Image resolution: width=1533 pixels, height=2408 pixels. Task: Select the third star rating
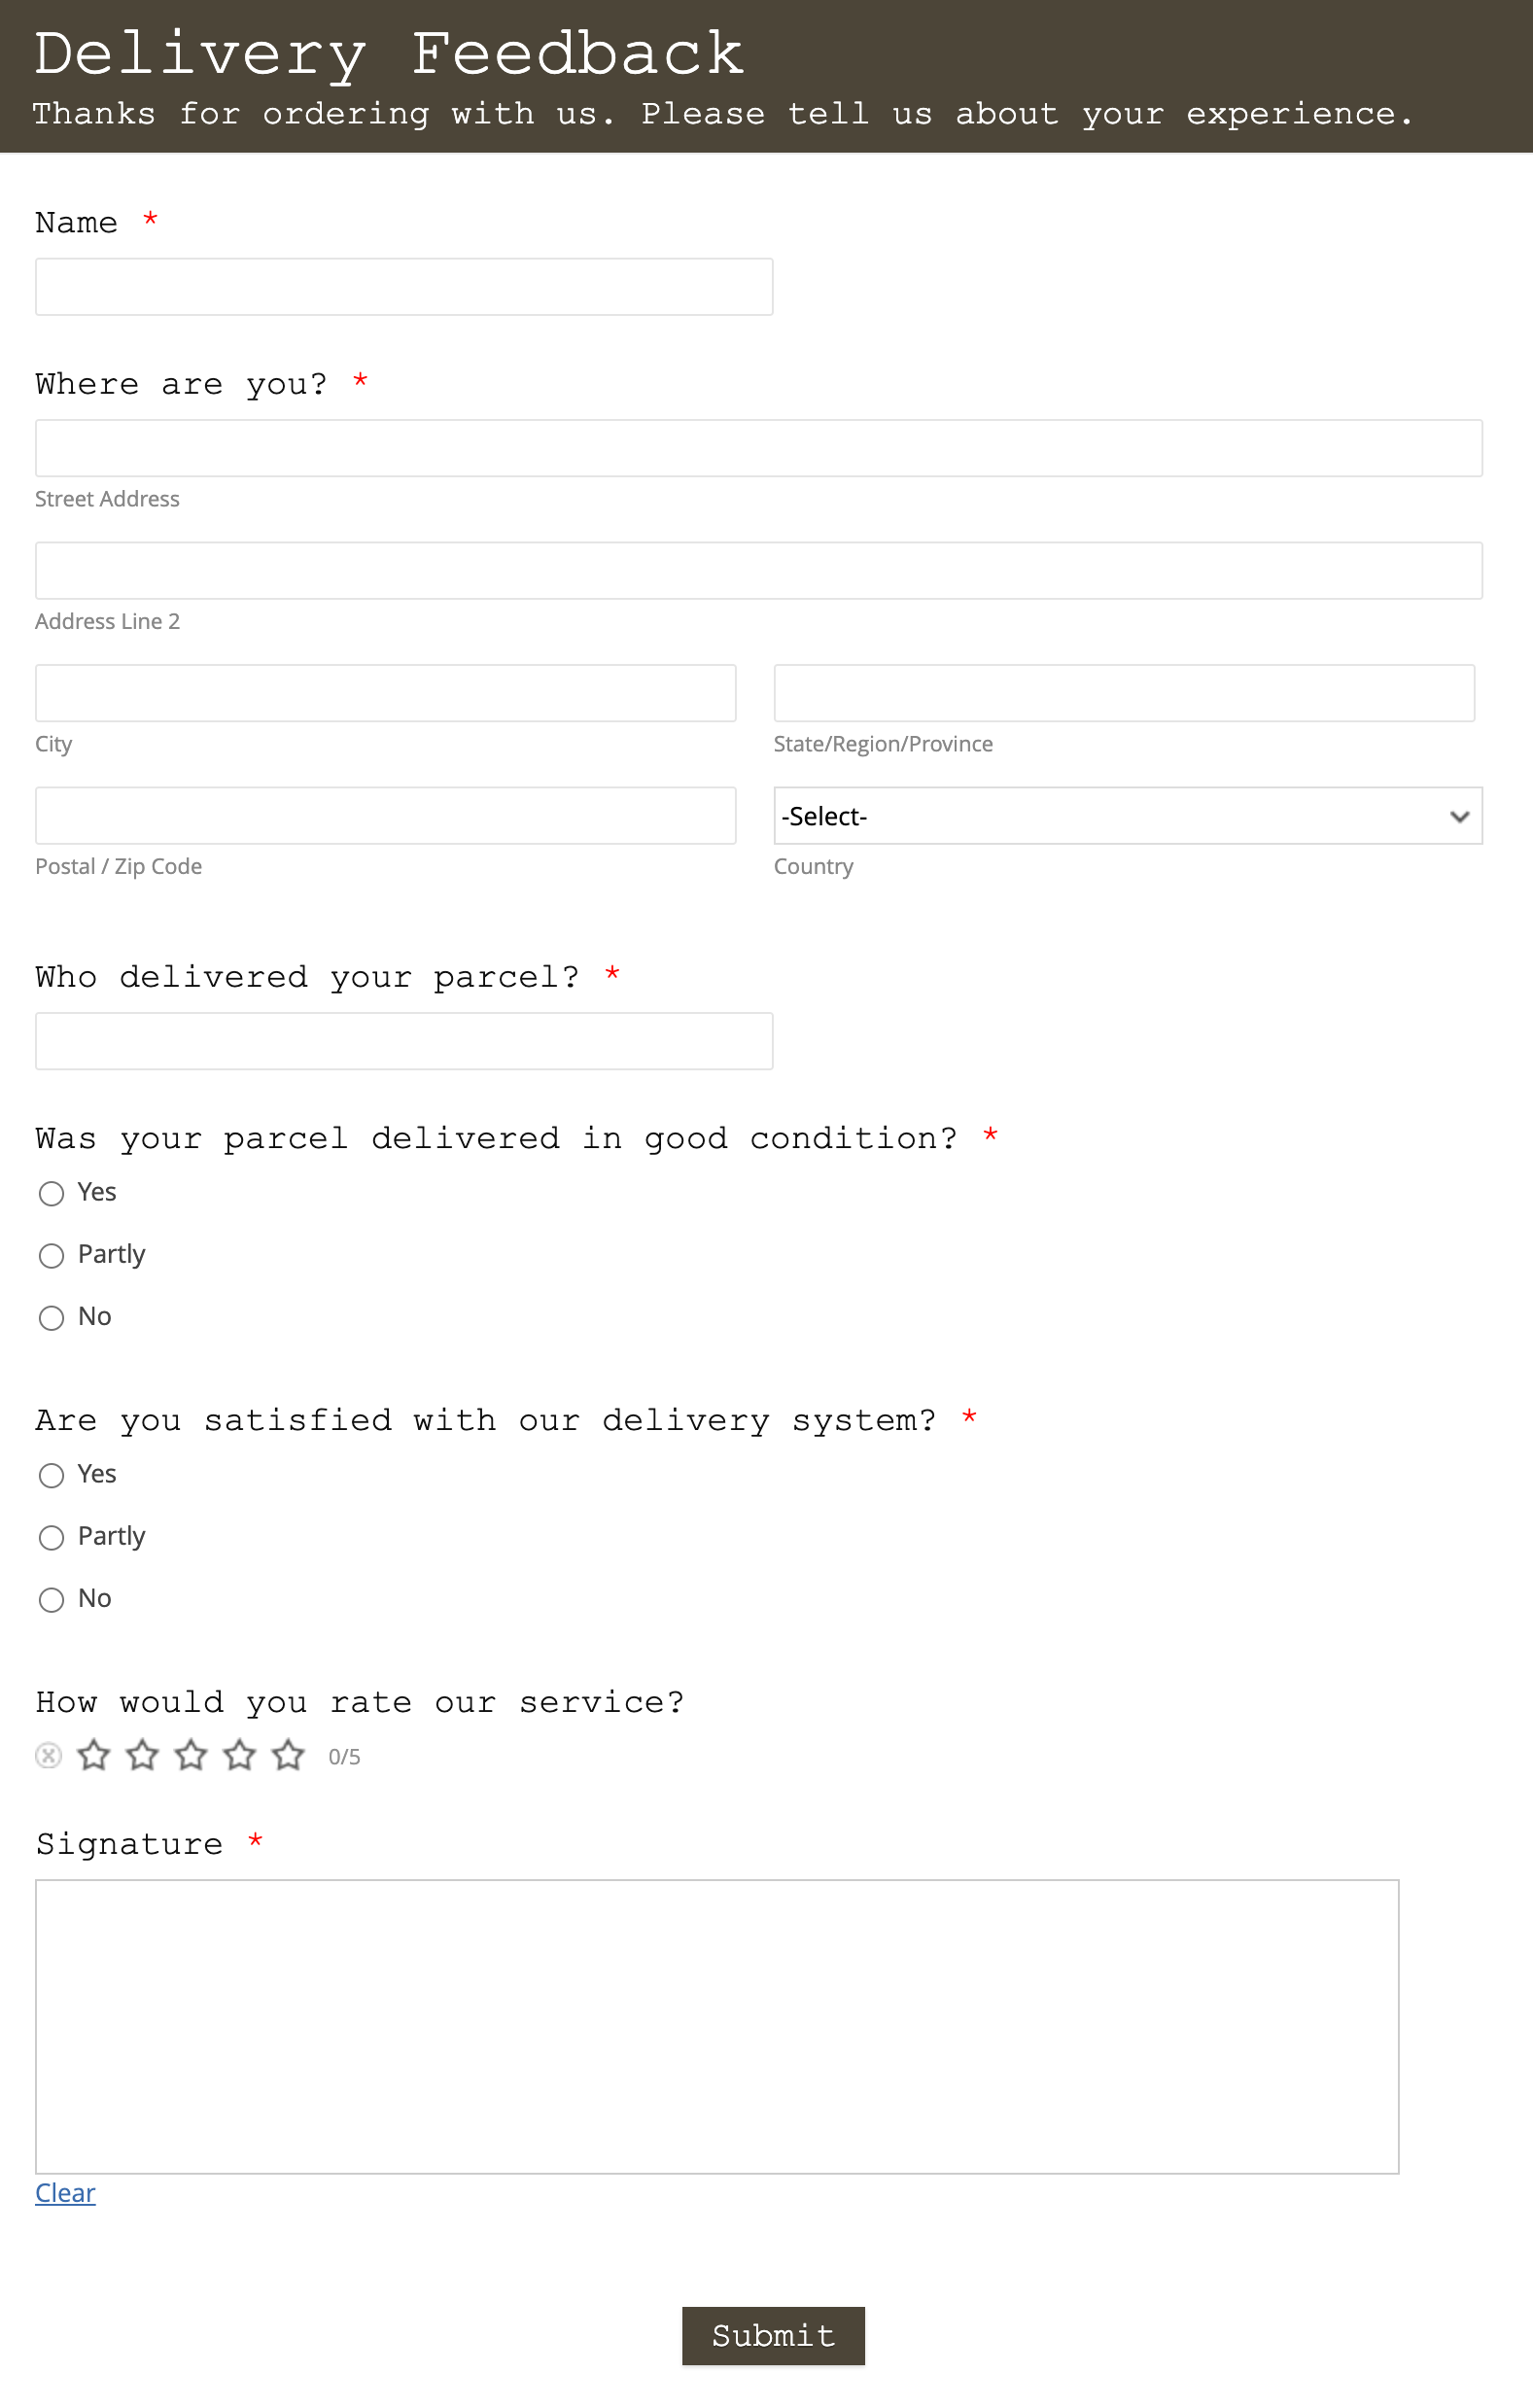[190, 1755]
